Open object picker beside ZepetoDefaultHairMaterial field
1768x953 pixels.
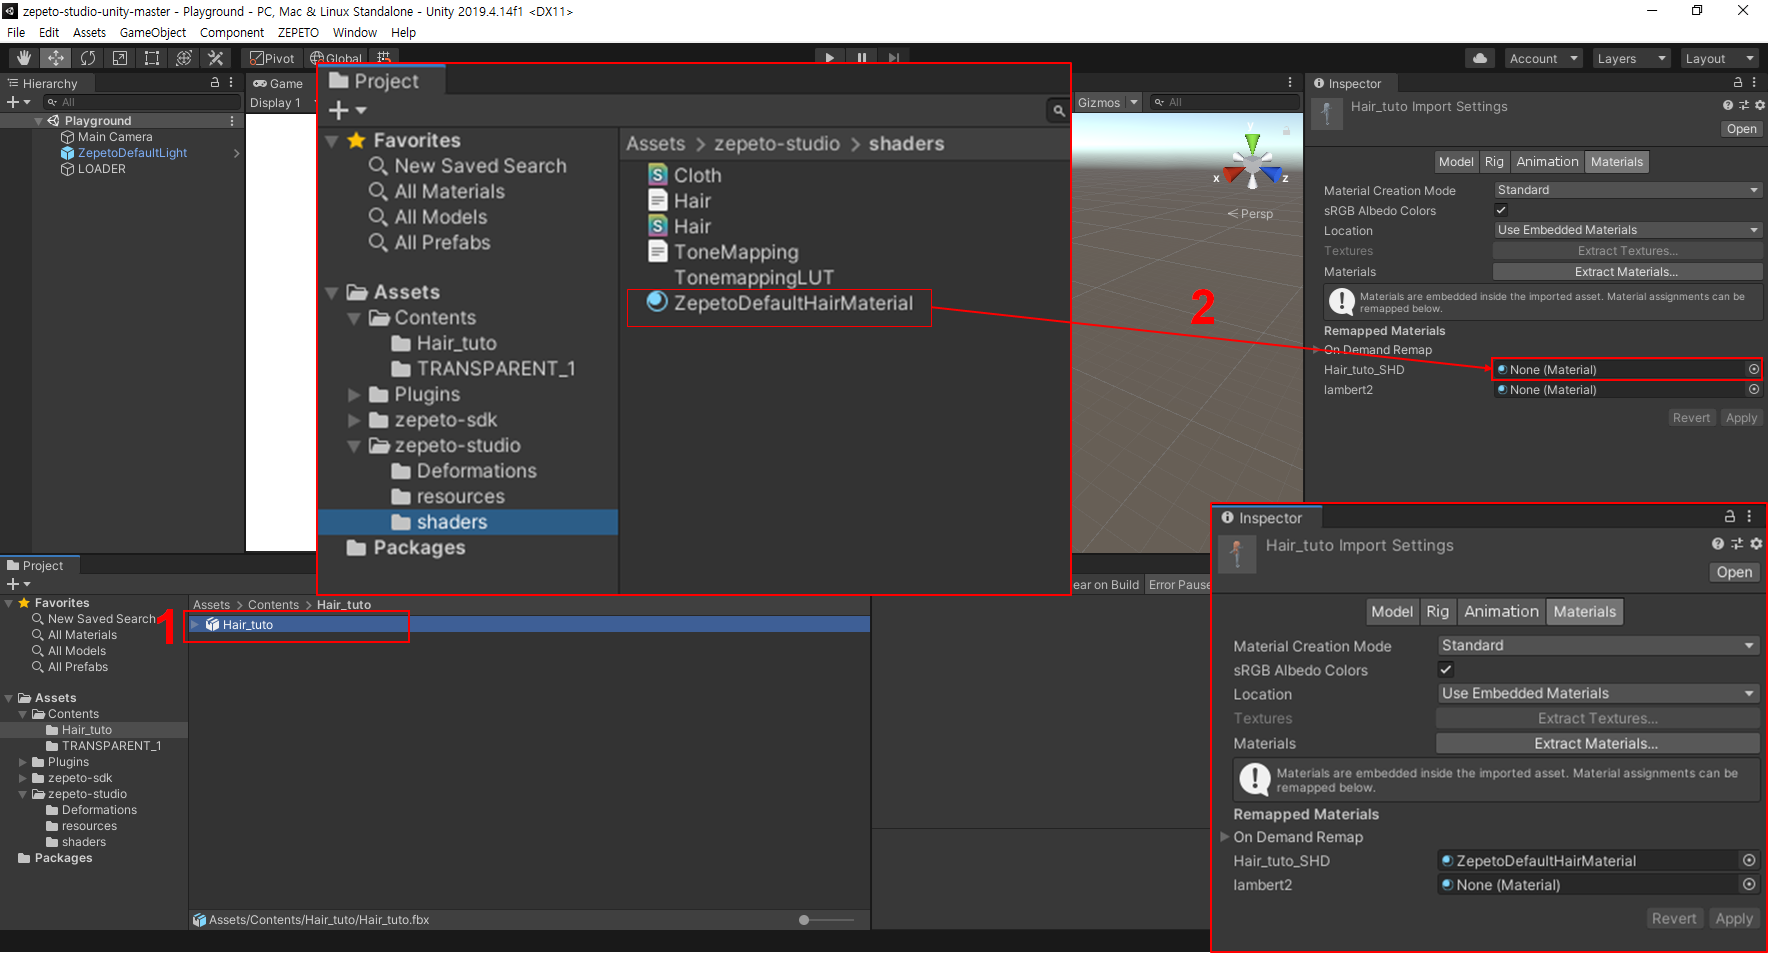(1749, 860)
